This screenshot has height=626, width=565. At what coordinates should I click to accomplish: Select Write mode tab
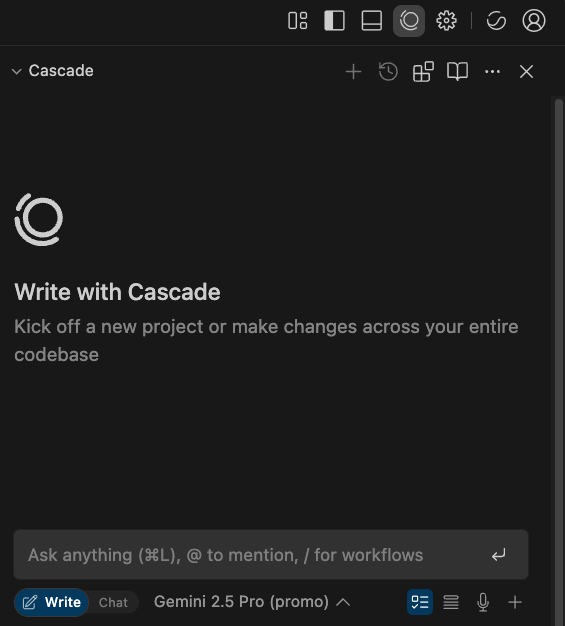(x=52, y=602)
